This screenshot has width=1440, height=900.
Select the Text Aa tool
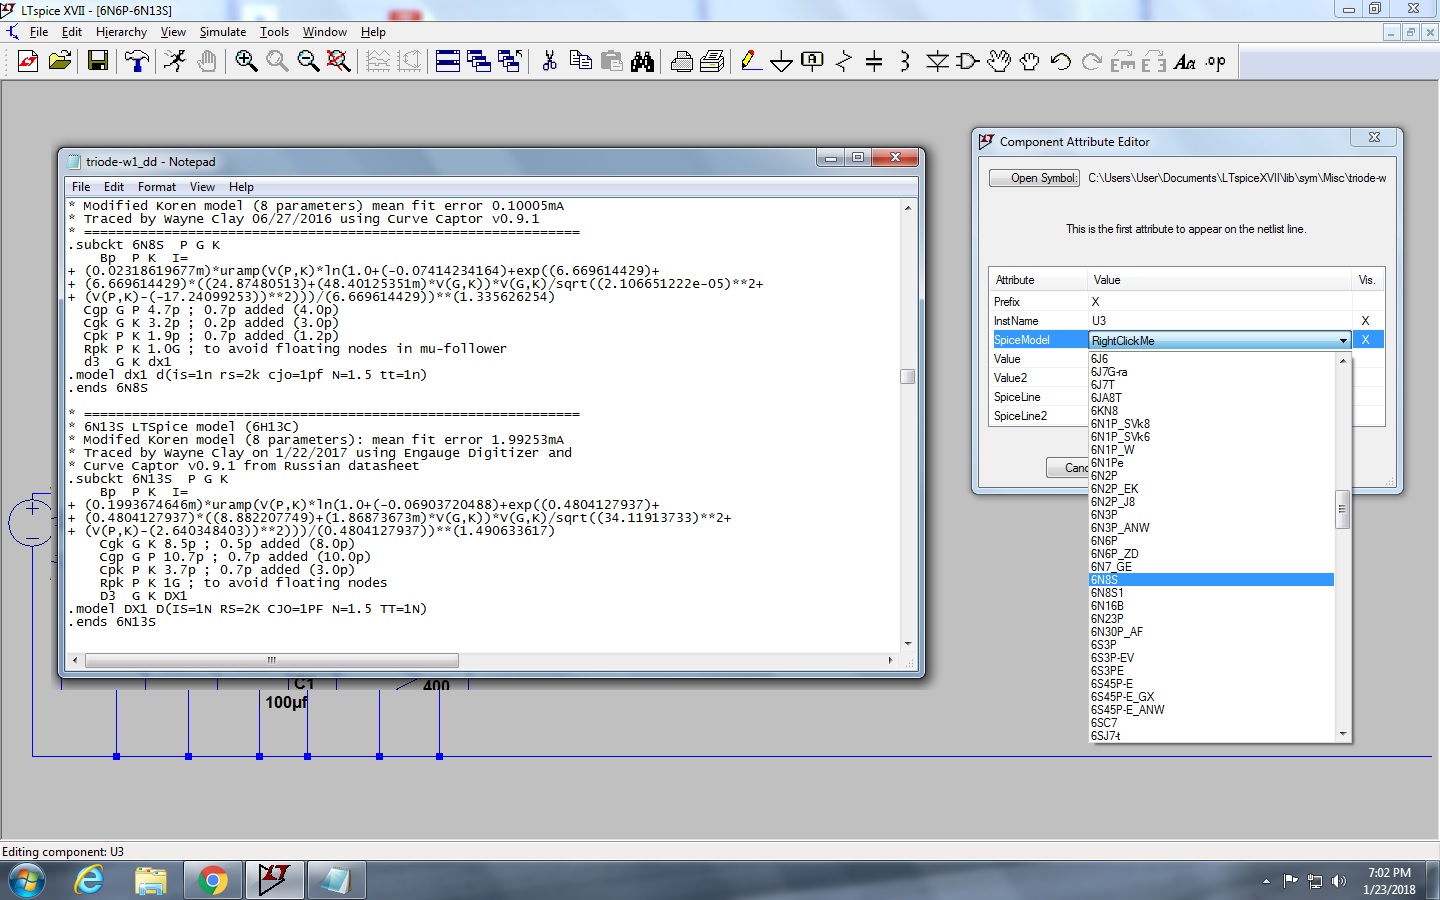pyautogui.click(x=1185, y=62)
